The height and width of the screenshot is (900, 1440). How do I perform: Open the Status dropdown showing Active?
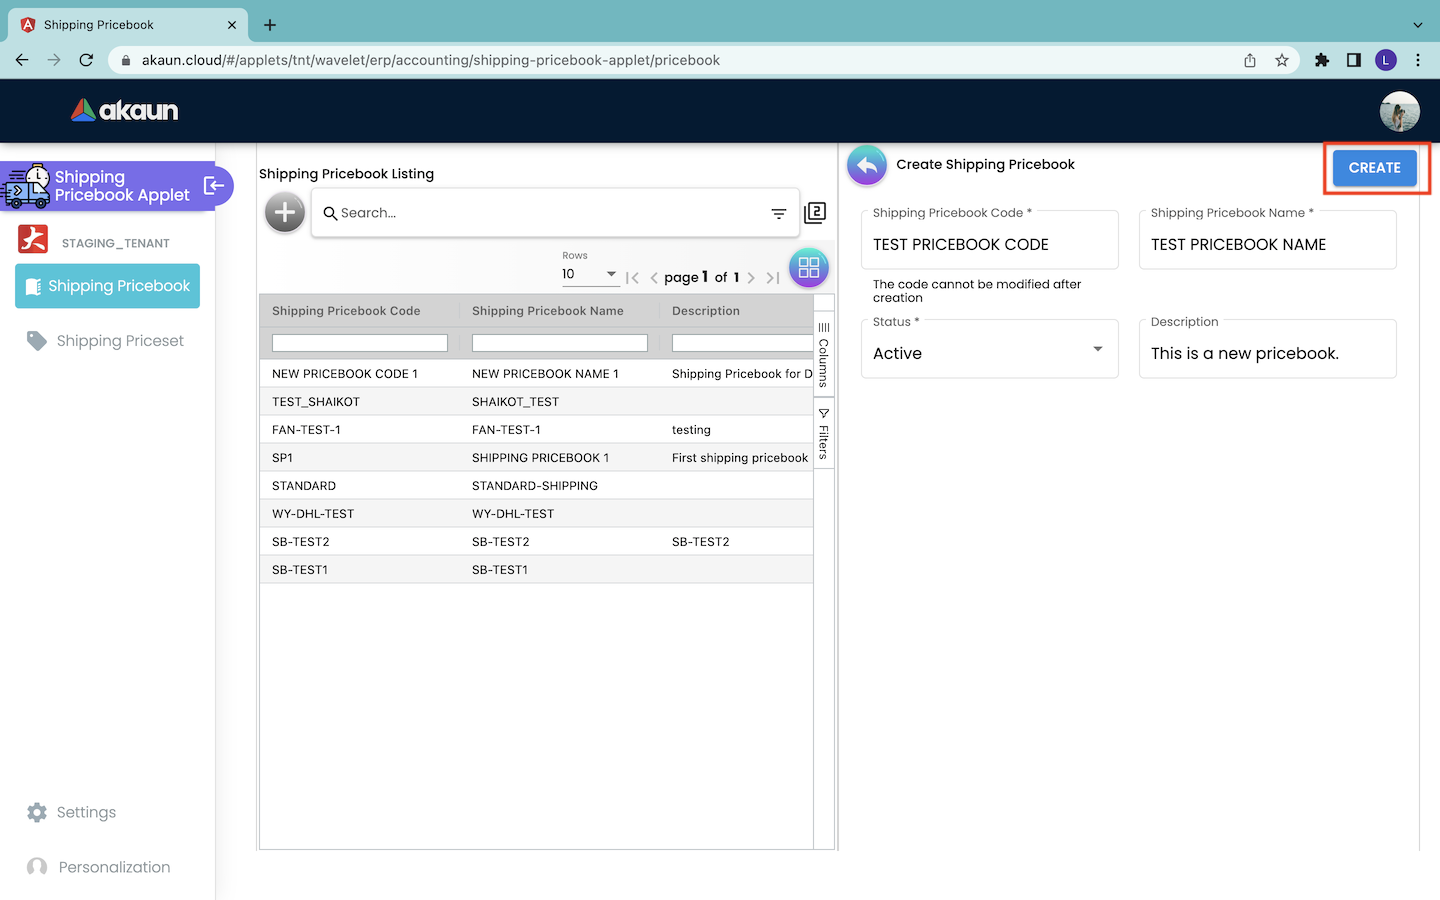click(988, 353)
